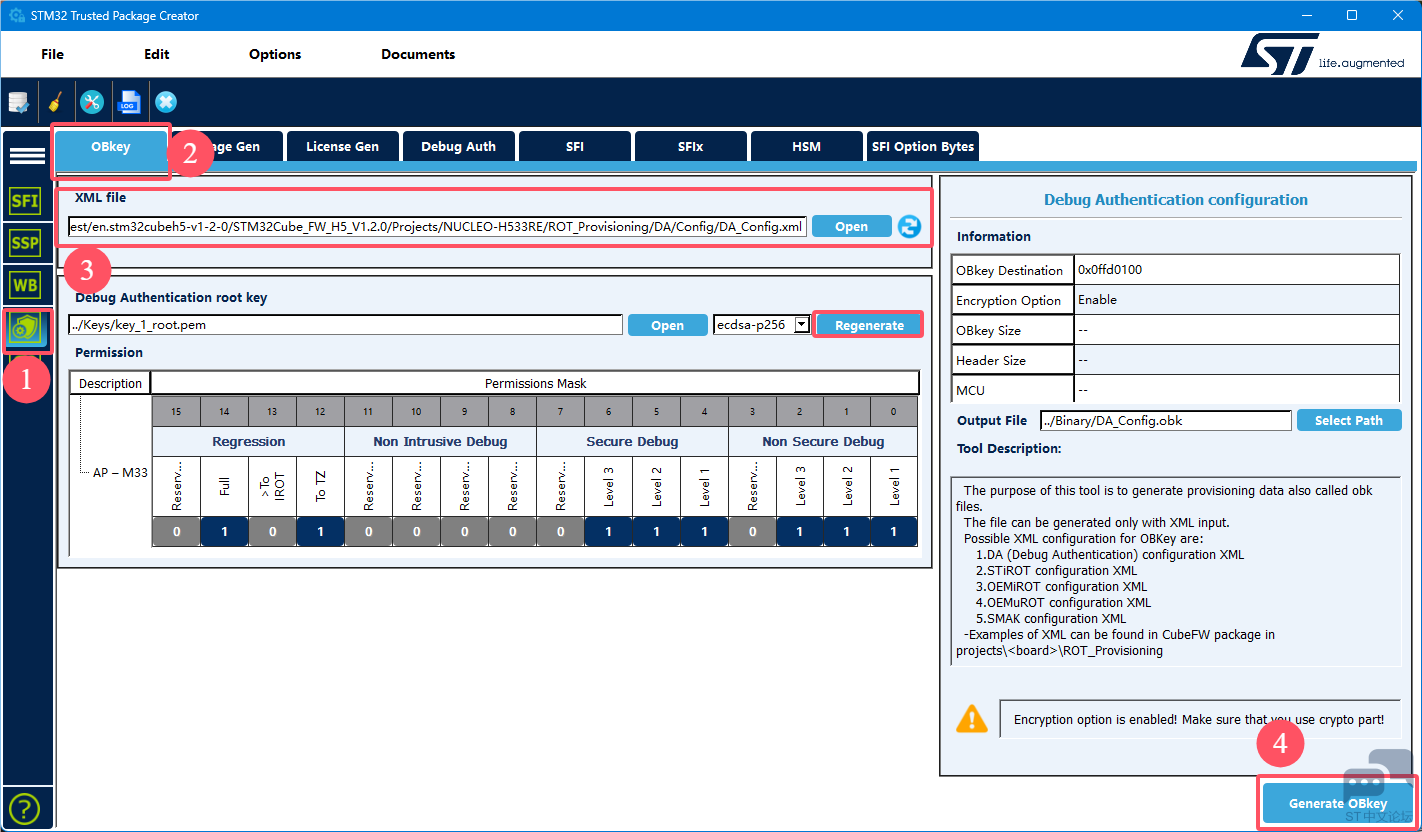Toggle Secure Debug Level 2 bit 5
The image size is (1422, 832).
[x=656, y=532]
